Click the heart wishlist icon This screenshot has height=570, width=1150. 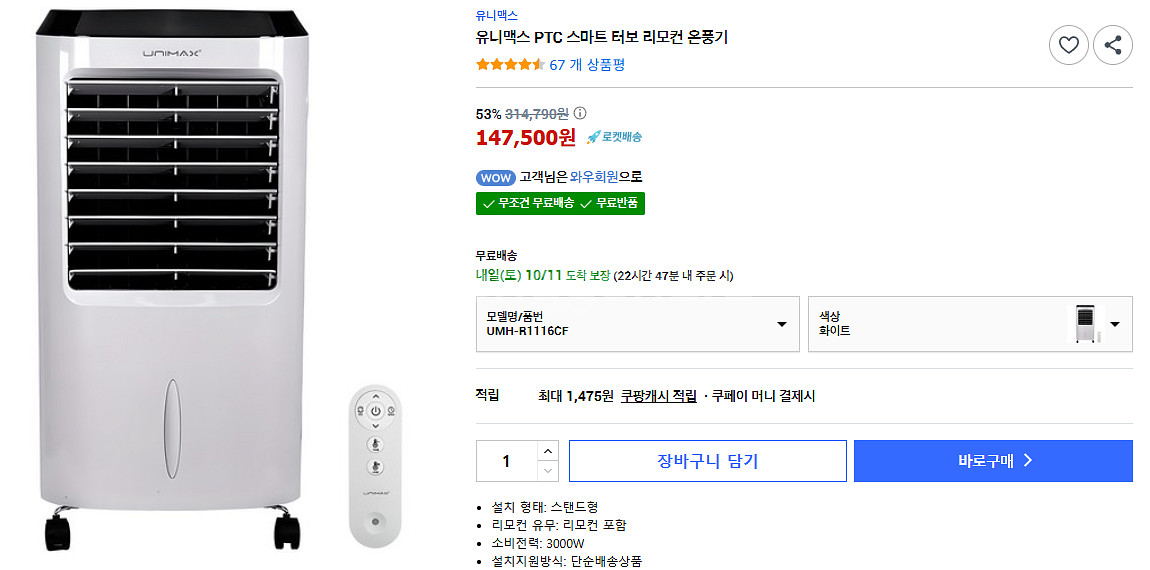(1068, 45)
